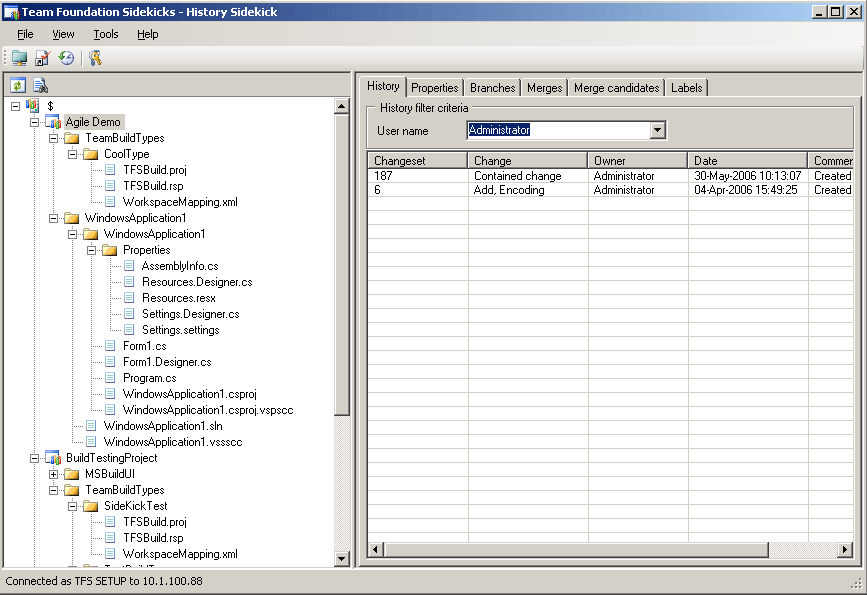Open the Tools menu

point(105,34)
